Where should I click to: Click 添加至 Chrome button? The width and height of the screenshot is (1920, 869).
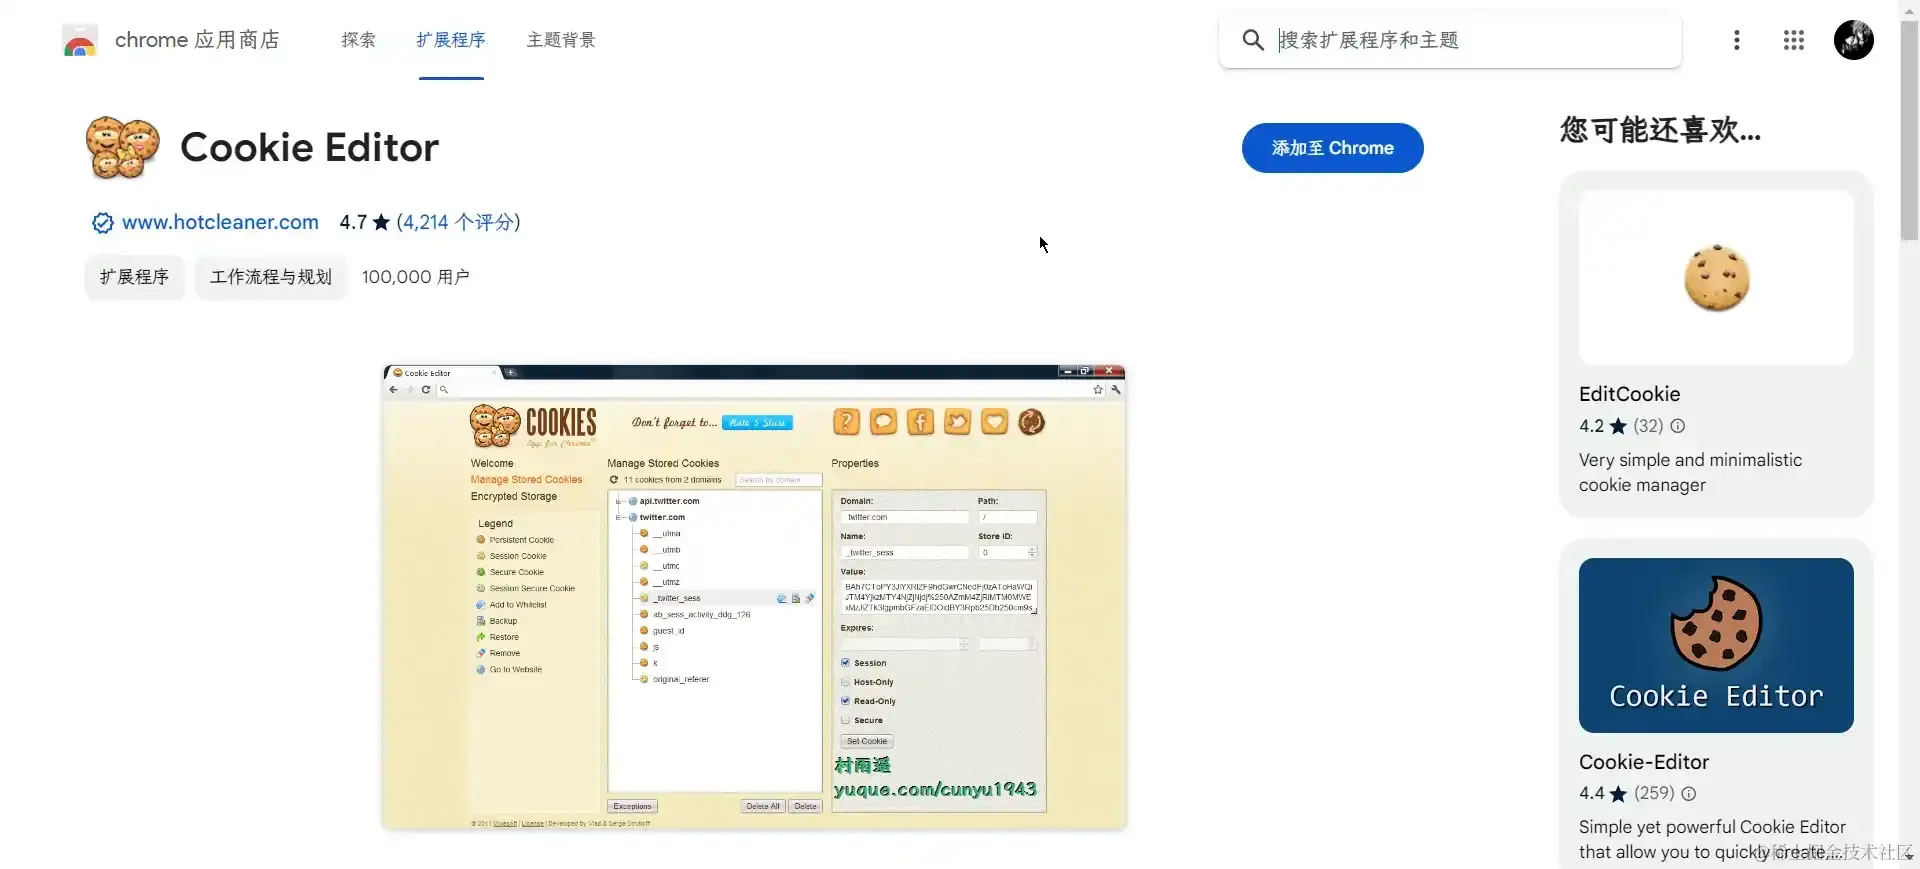coord(1332,148)
